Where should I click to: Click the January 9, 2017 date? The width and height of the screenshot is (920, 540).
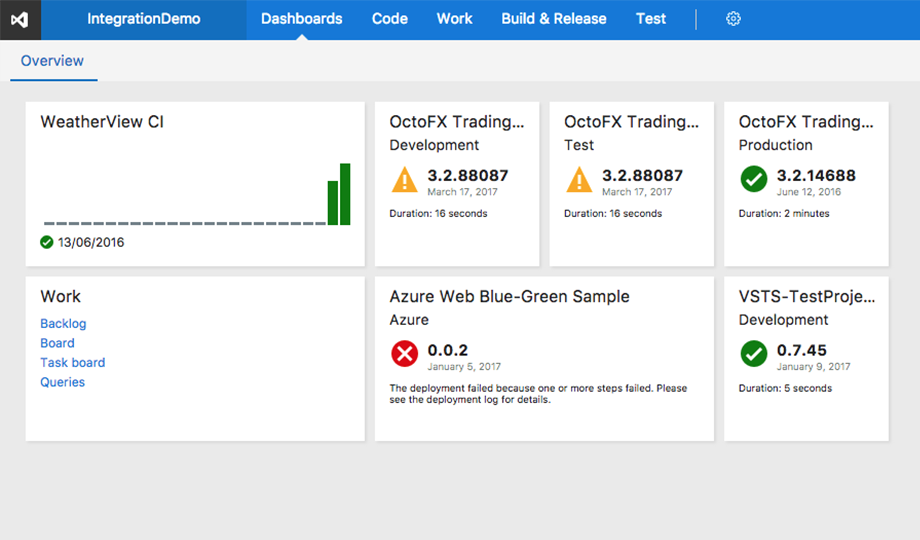pos(814,367)
